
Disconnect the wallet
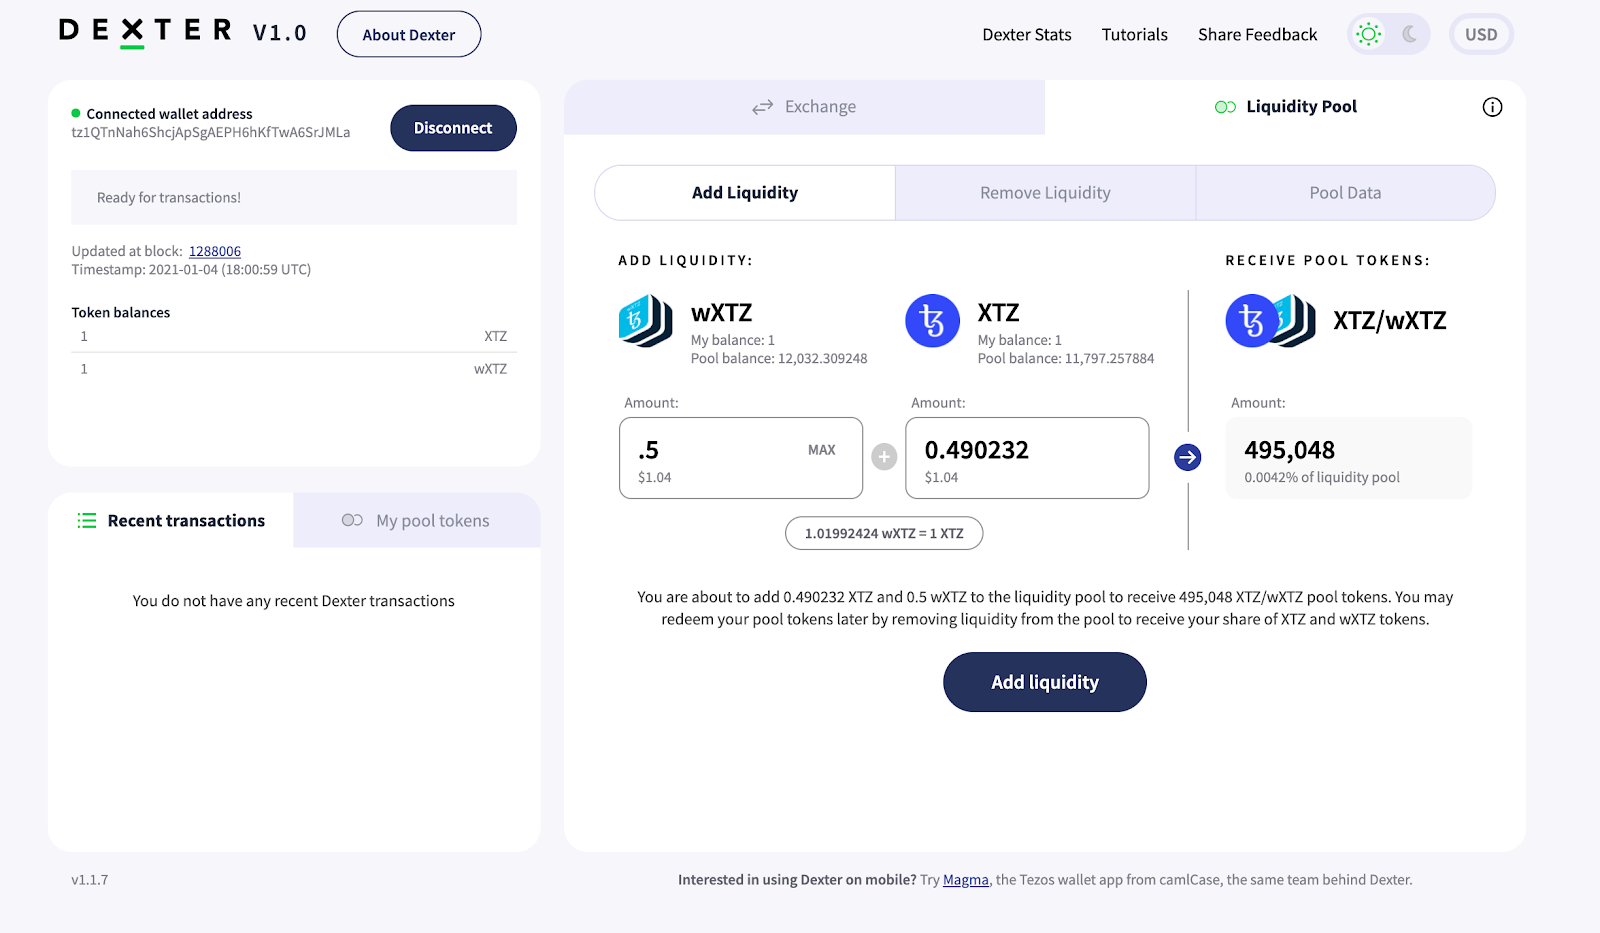coord(453,128)
